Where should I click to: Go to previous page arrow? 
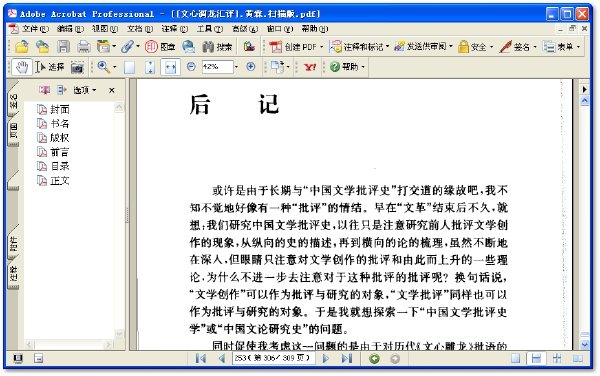coord(222,358)
